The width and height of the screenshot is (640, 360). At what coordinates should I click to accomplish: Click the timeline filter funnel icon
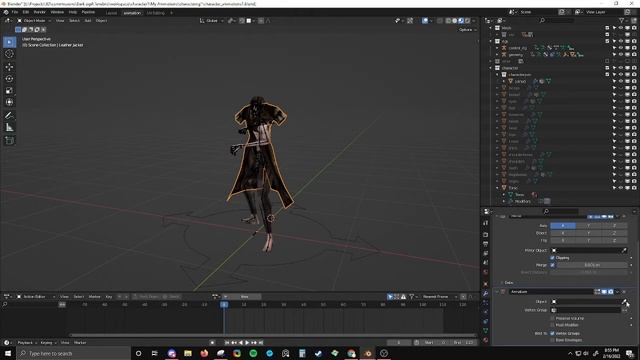[411, 297]
